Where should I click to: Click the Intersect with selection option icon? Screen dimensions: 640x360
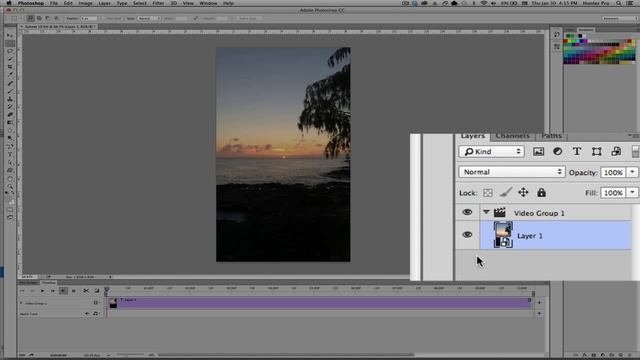(x=56, y=18)
